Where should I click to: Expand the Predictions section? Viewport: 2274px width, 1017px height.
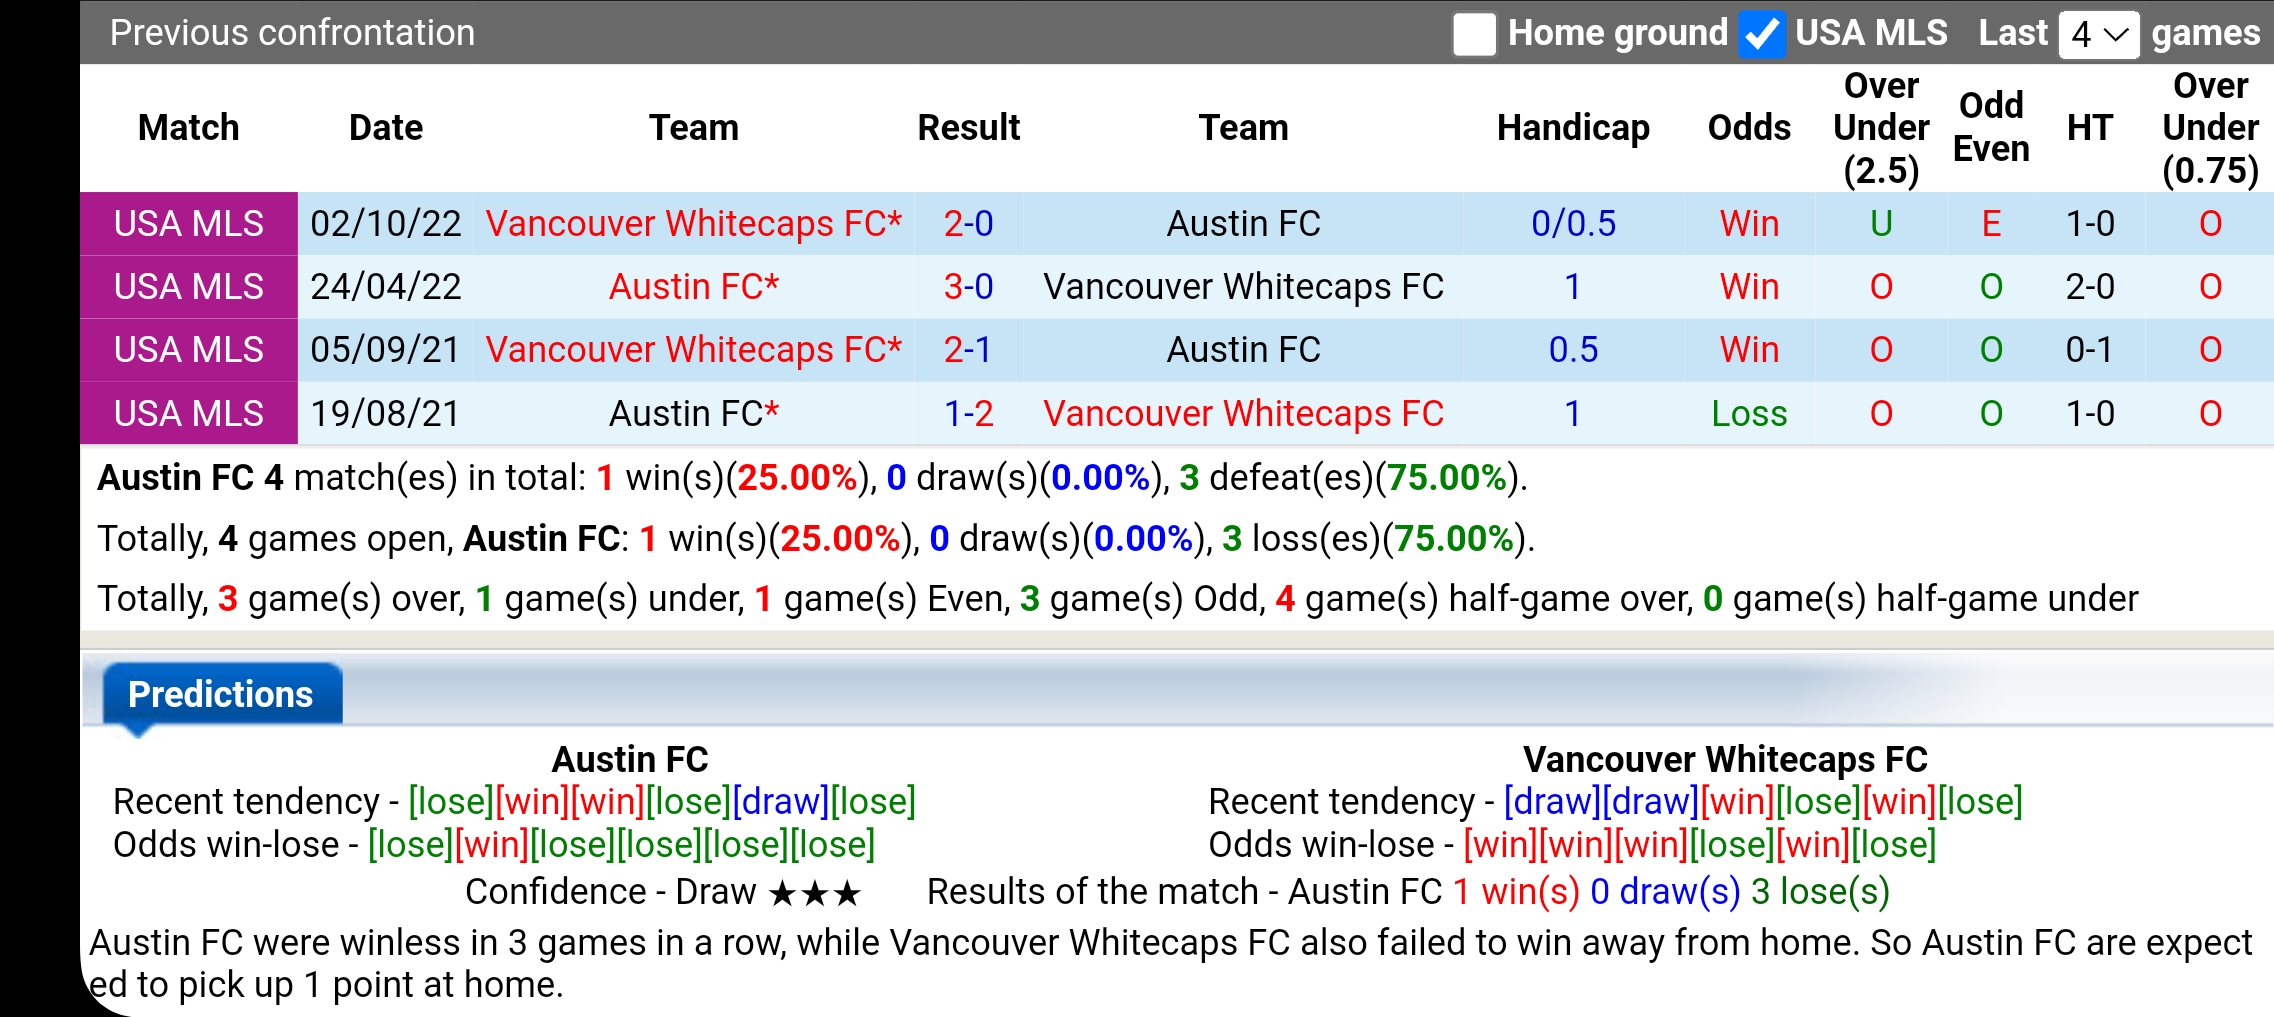(220, 692)
